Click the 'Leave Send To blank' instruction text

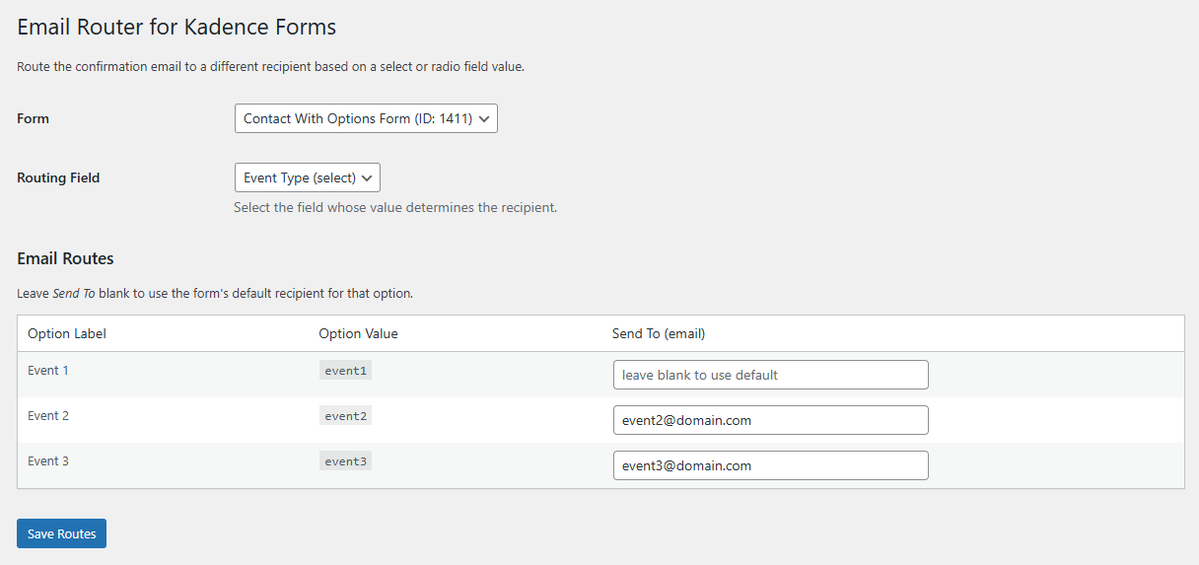pyautogui.click(x=215, y=294)
